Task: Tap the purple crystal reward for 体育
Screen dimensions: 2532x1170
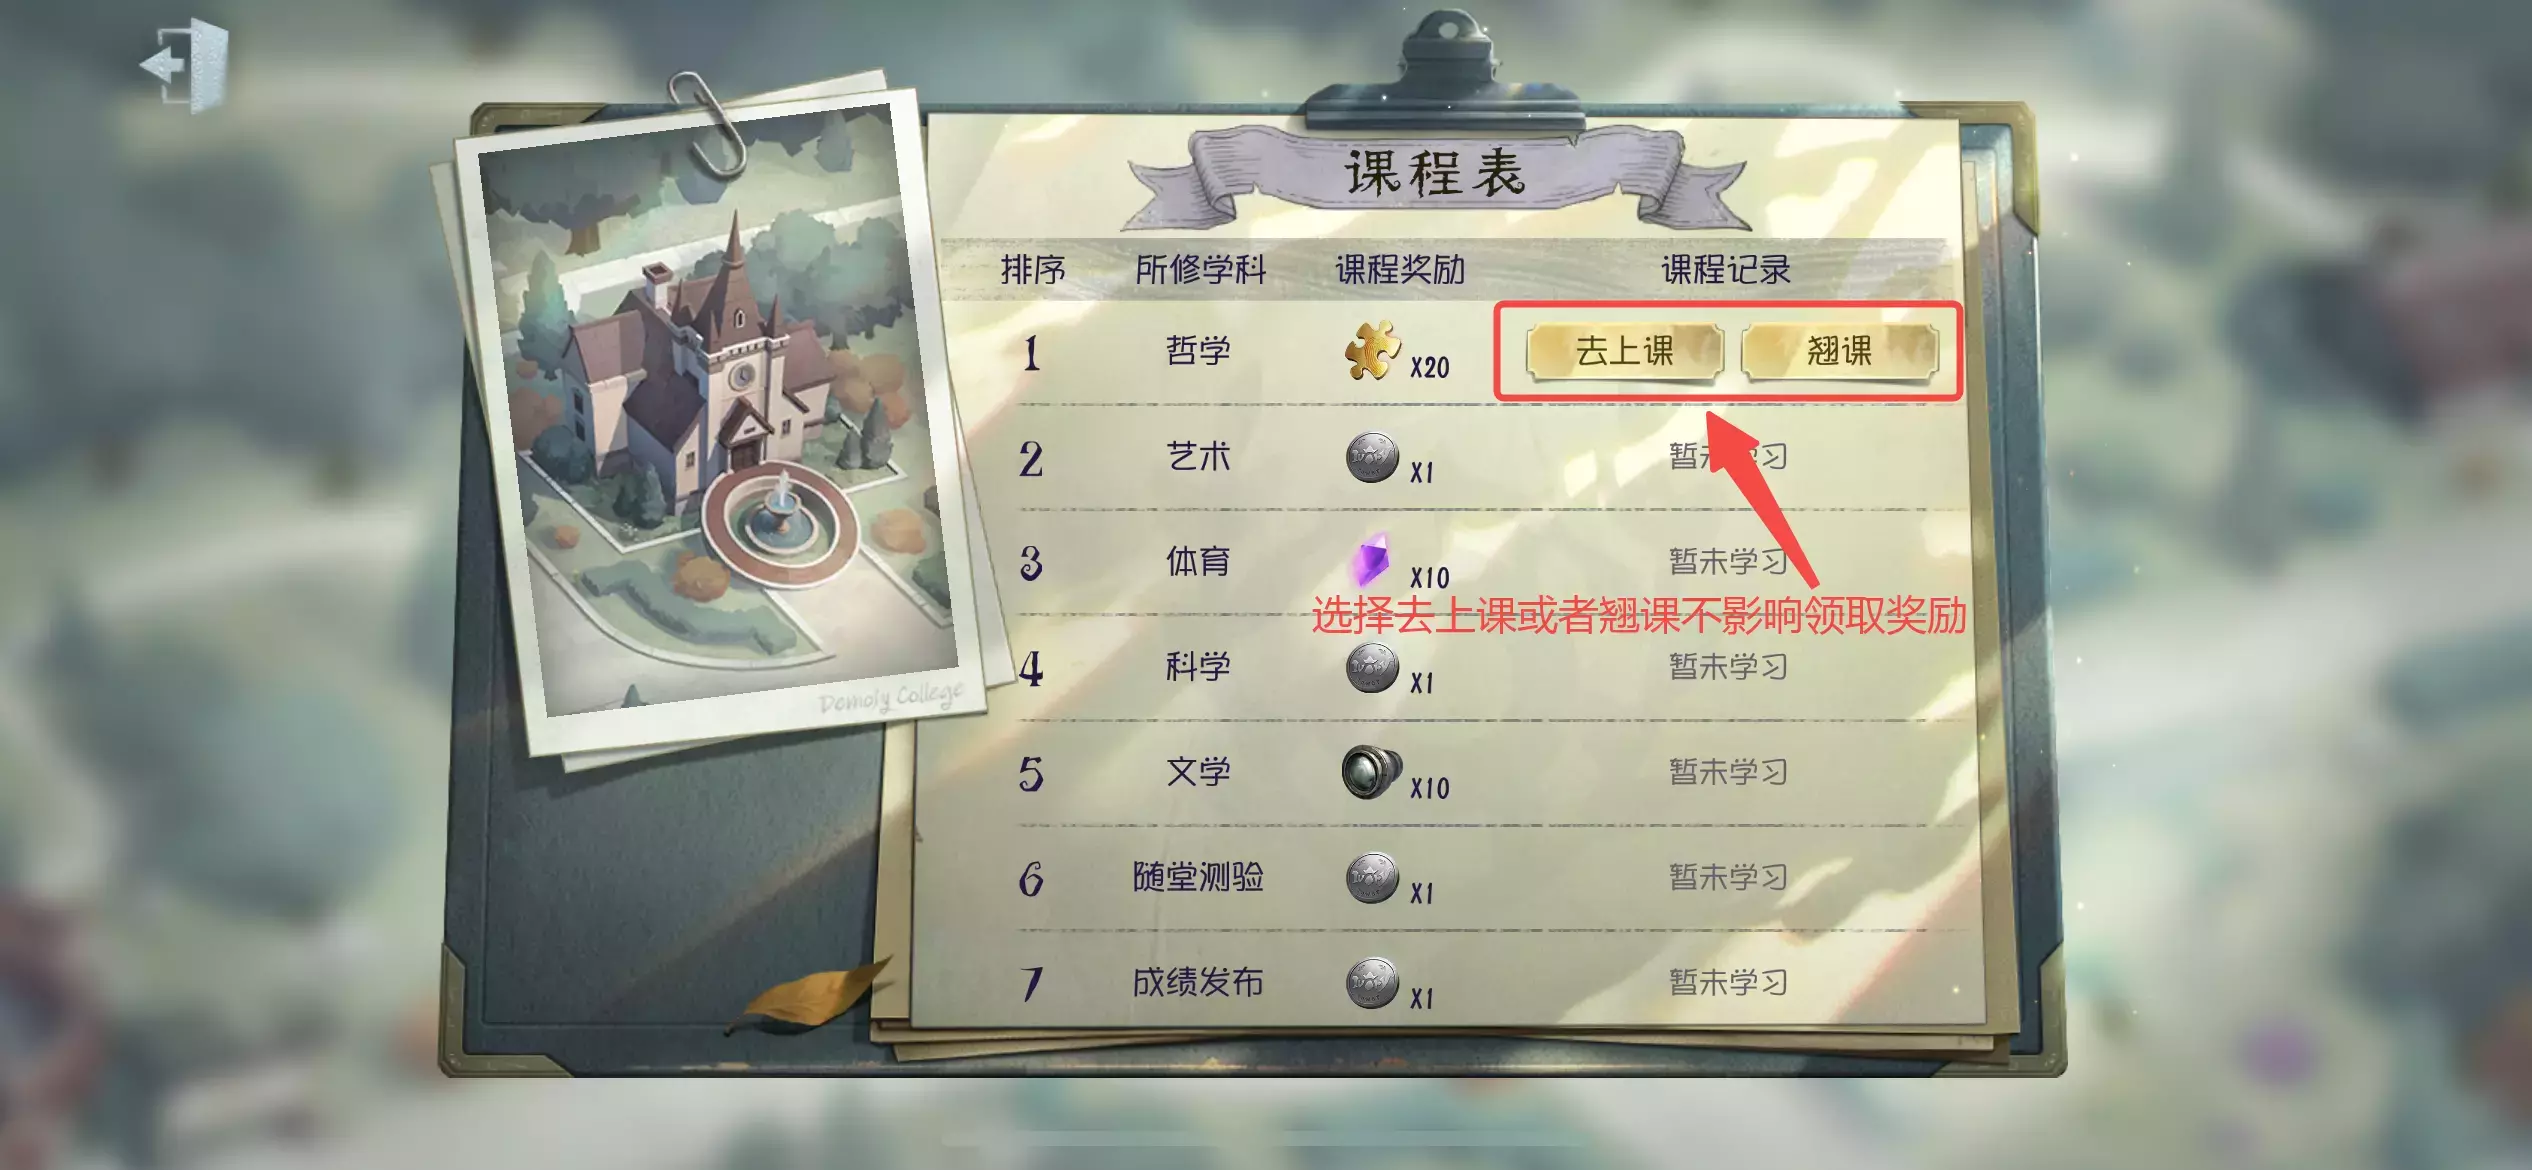Action: (x=1372, y=560)
